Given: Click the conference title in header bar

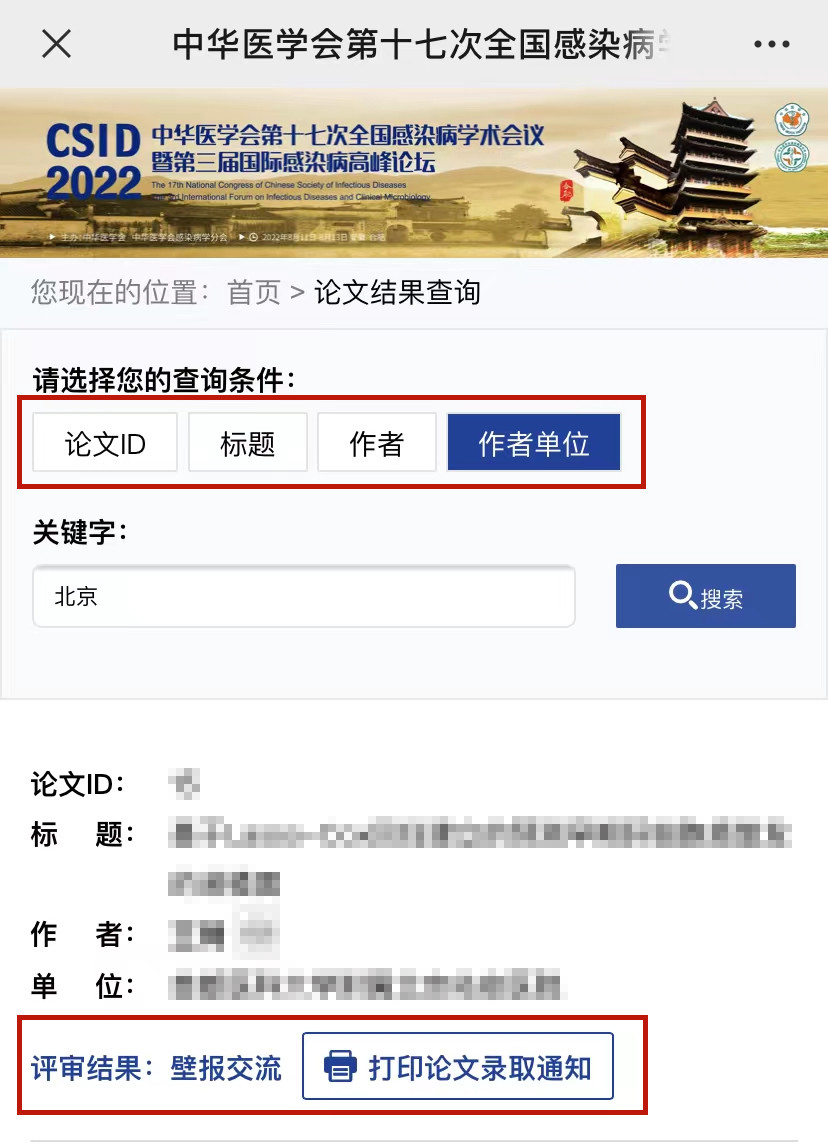Looking at the screenshot, I should 420,44.
